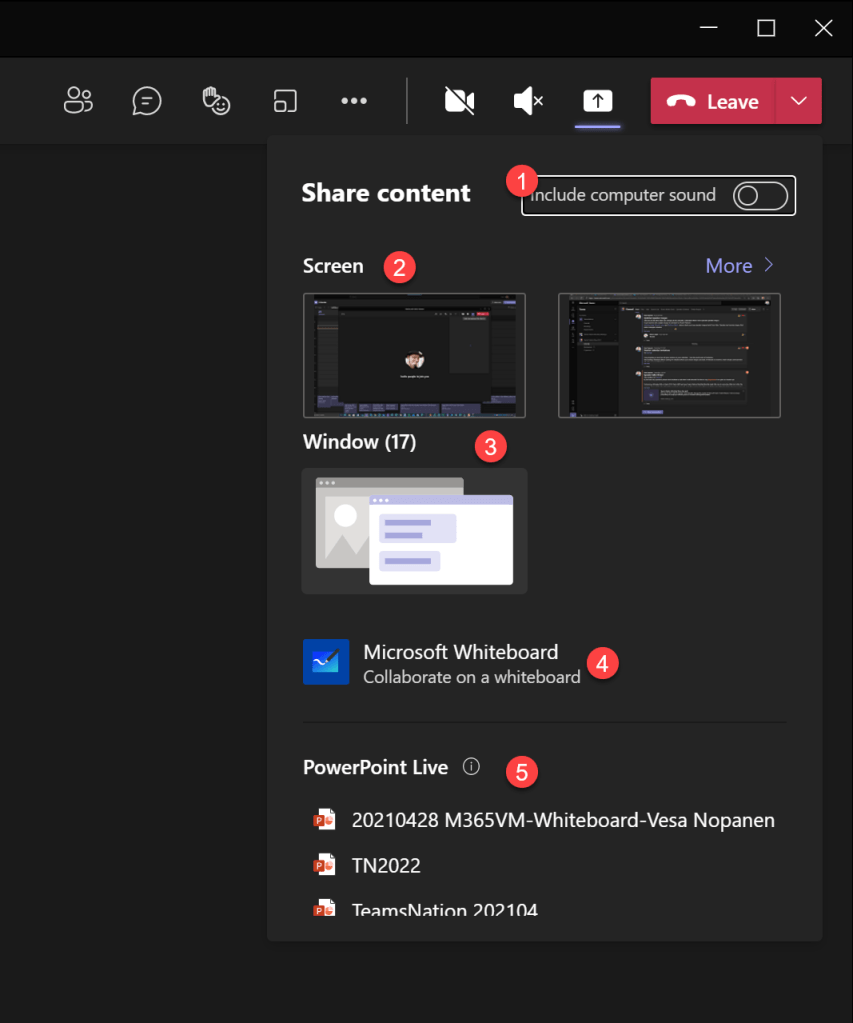Open the breakout rooms icon
This screenshot has width=853, height=1023.
point(285,101)
